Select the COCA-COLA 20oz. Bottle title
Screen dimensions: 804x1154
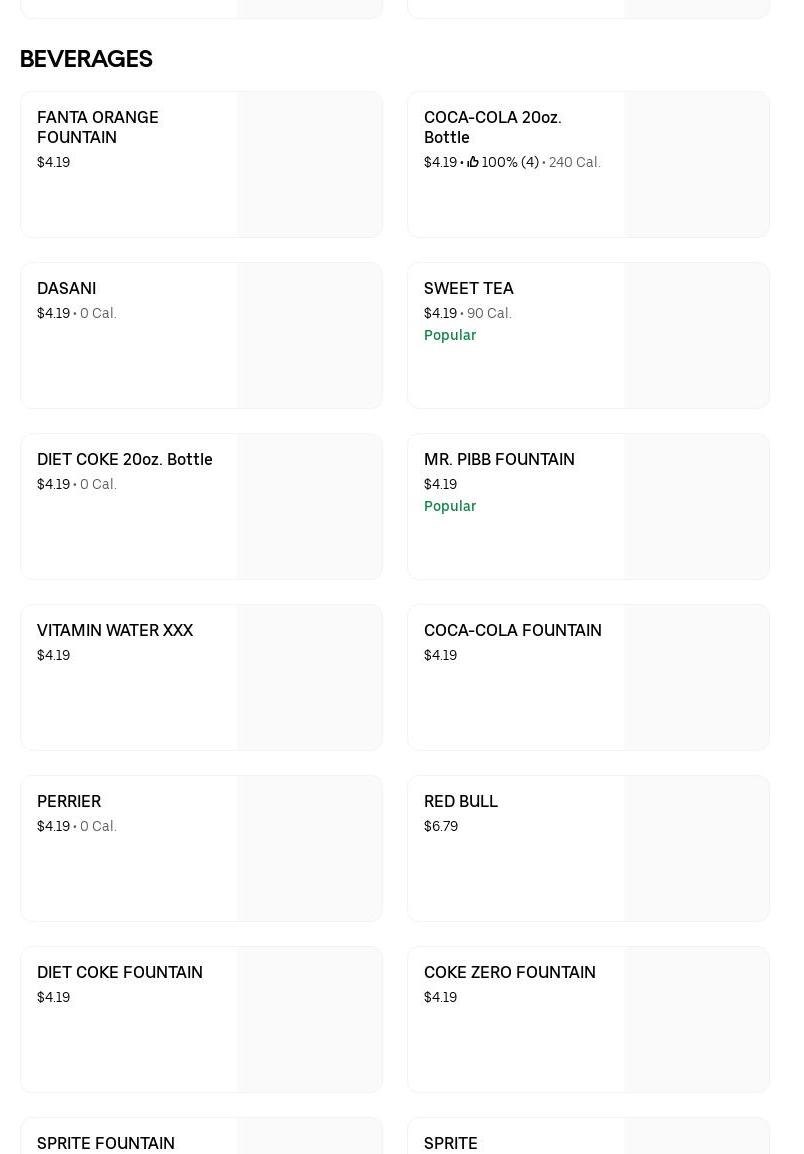click(x=492, y=127)
